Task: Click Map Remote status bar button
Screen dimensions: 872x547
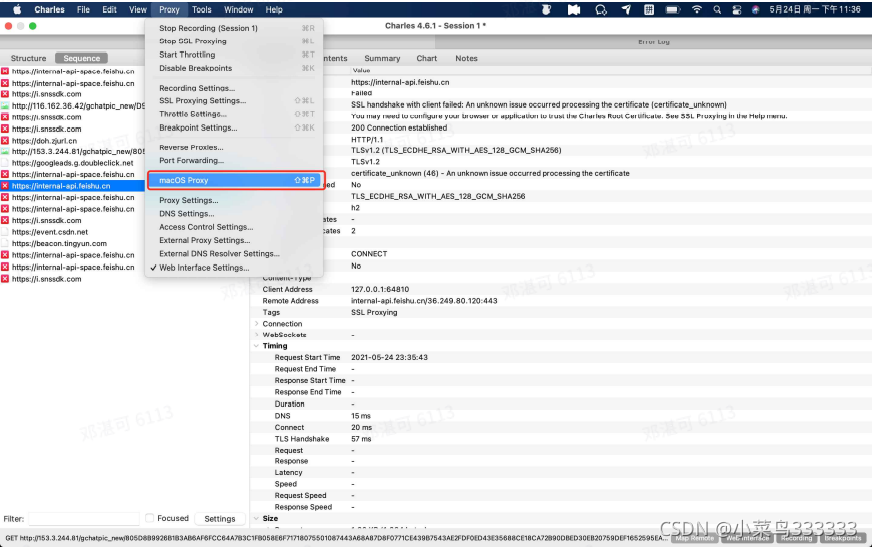Action: [x=695, y=538]
